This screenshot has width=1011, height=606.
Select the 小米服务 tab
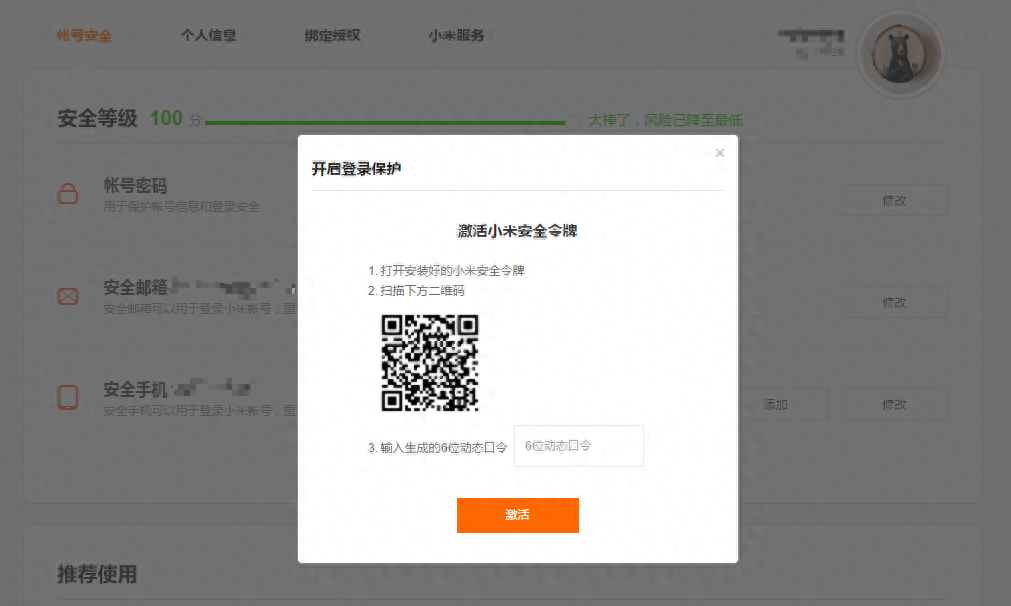[x=456, y=36]
